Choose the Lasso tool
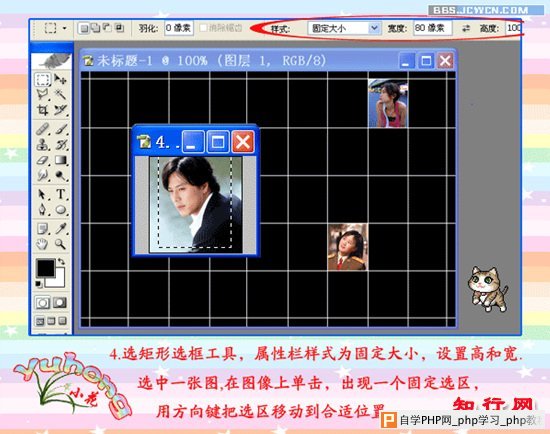 tap(43, 94)
